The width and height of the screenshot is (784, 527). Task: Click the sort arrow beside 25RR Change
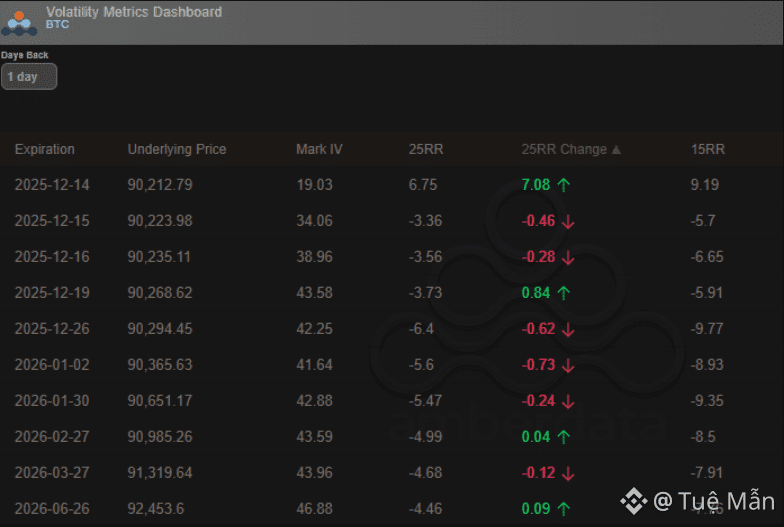tap(616, 150)
